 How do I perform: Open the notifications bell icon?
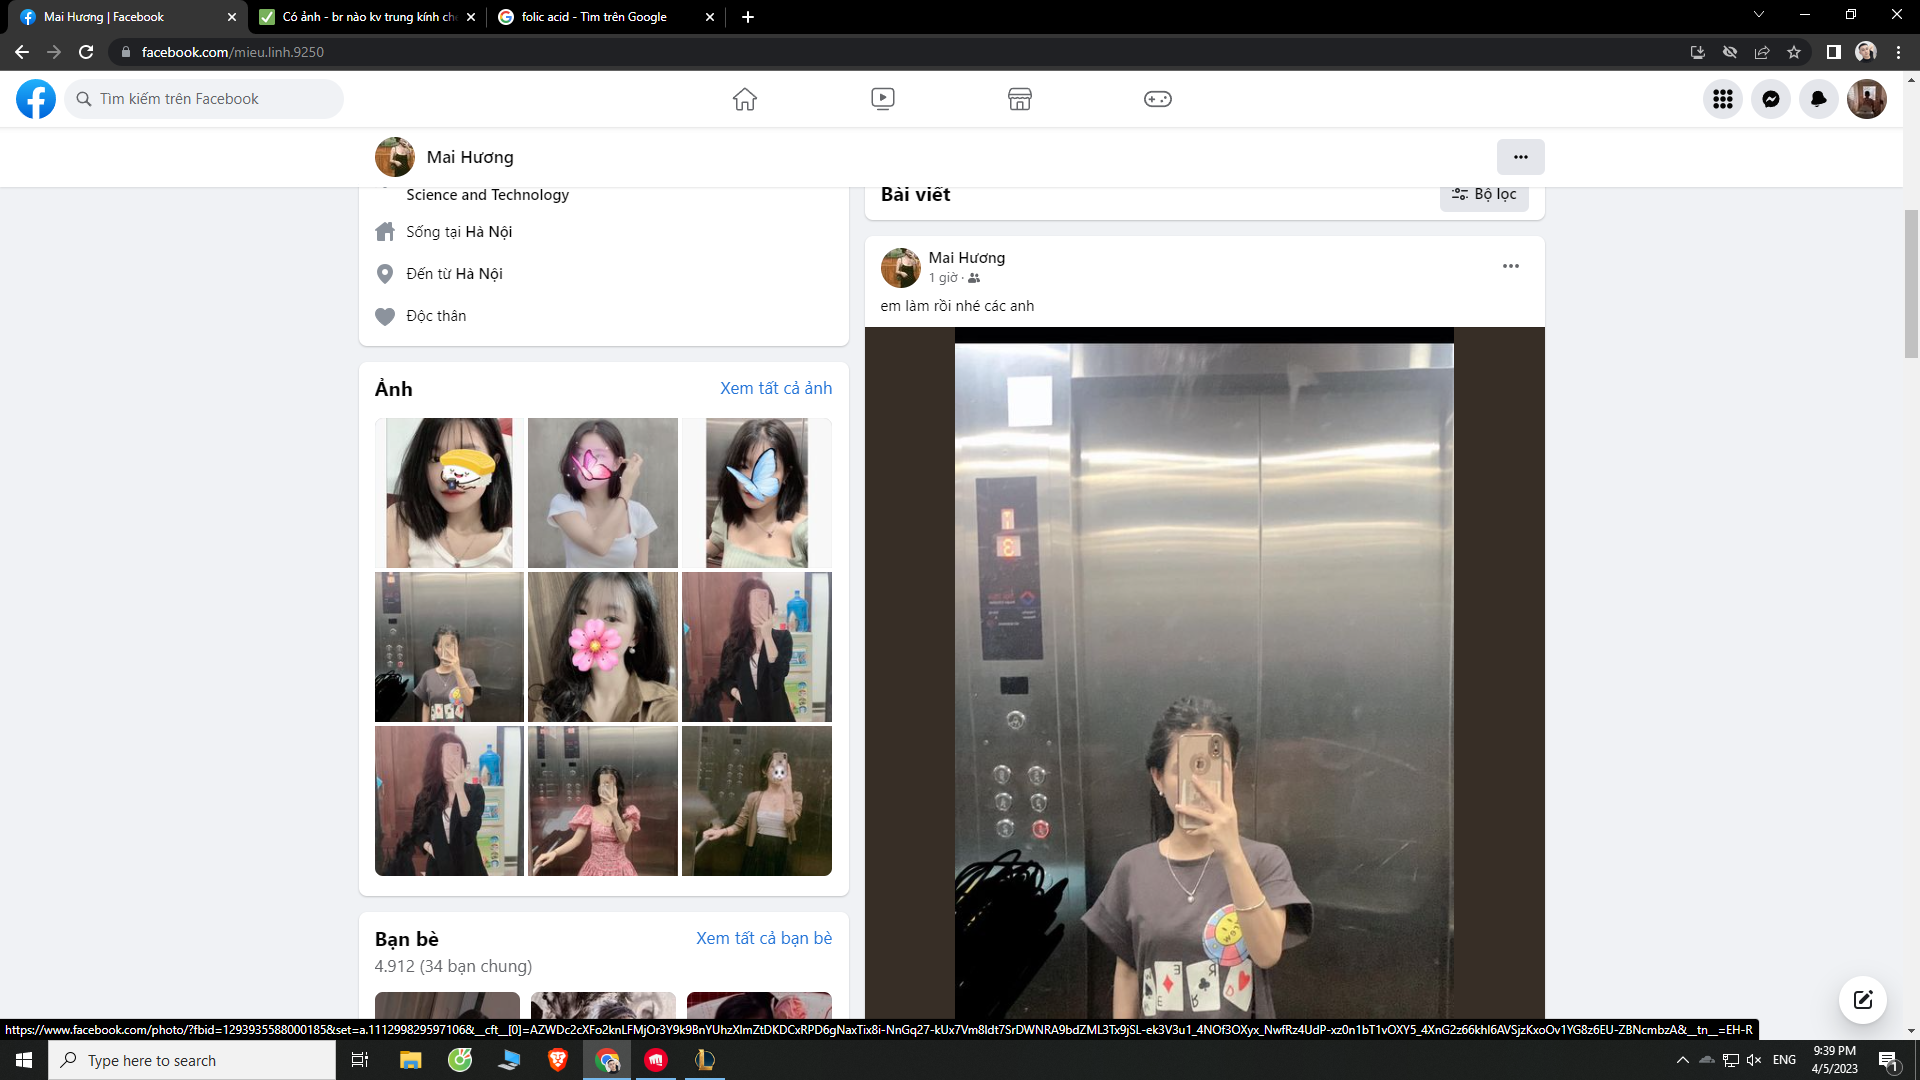tap(1818, 99)
